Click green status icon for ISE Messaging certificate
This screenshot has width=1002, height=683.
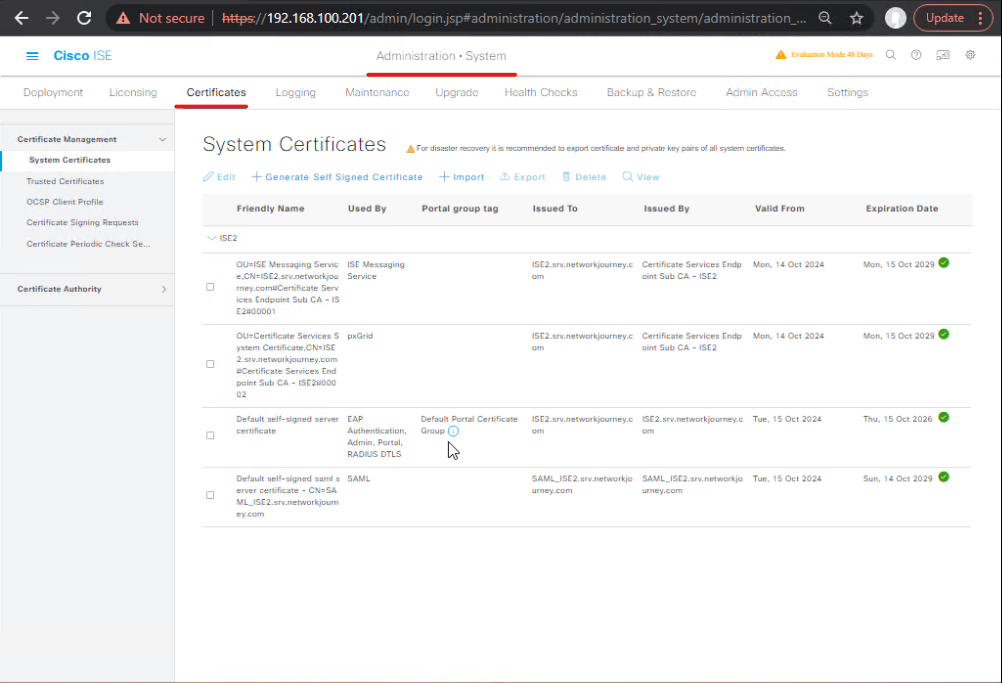[x=944, y=263]
